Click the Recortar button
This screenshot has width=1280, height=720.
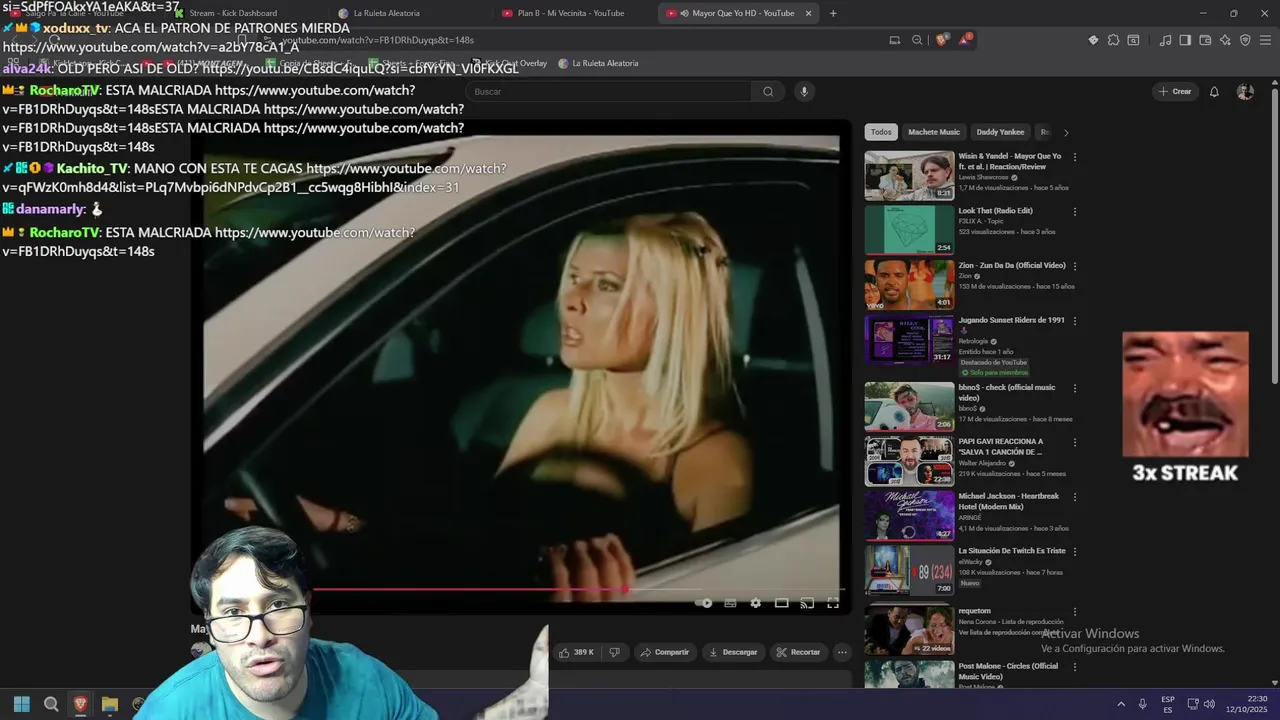point(798,652)
